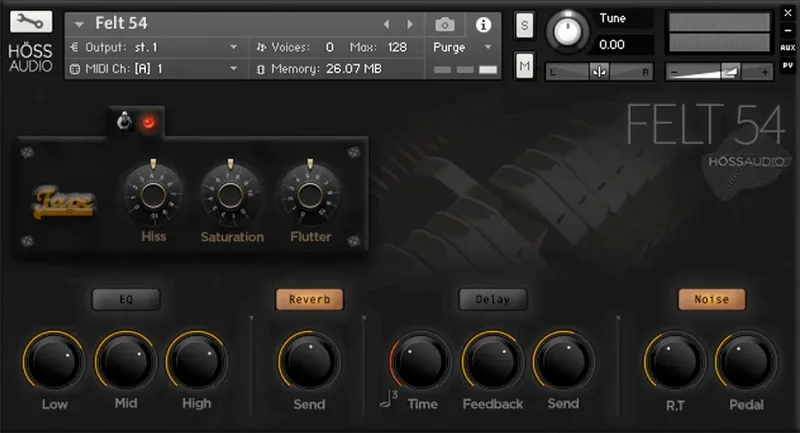Image resolution: width=800 pixels, height=433 pixels.
Task: Click the Delay Feedback knob
Action: coord(492,361)
